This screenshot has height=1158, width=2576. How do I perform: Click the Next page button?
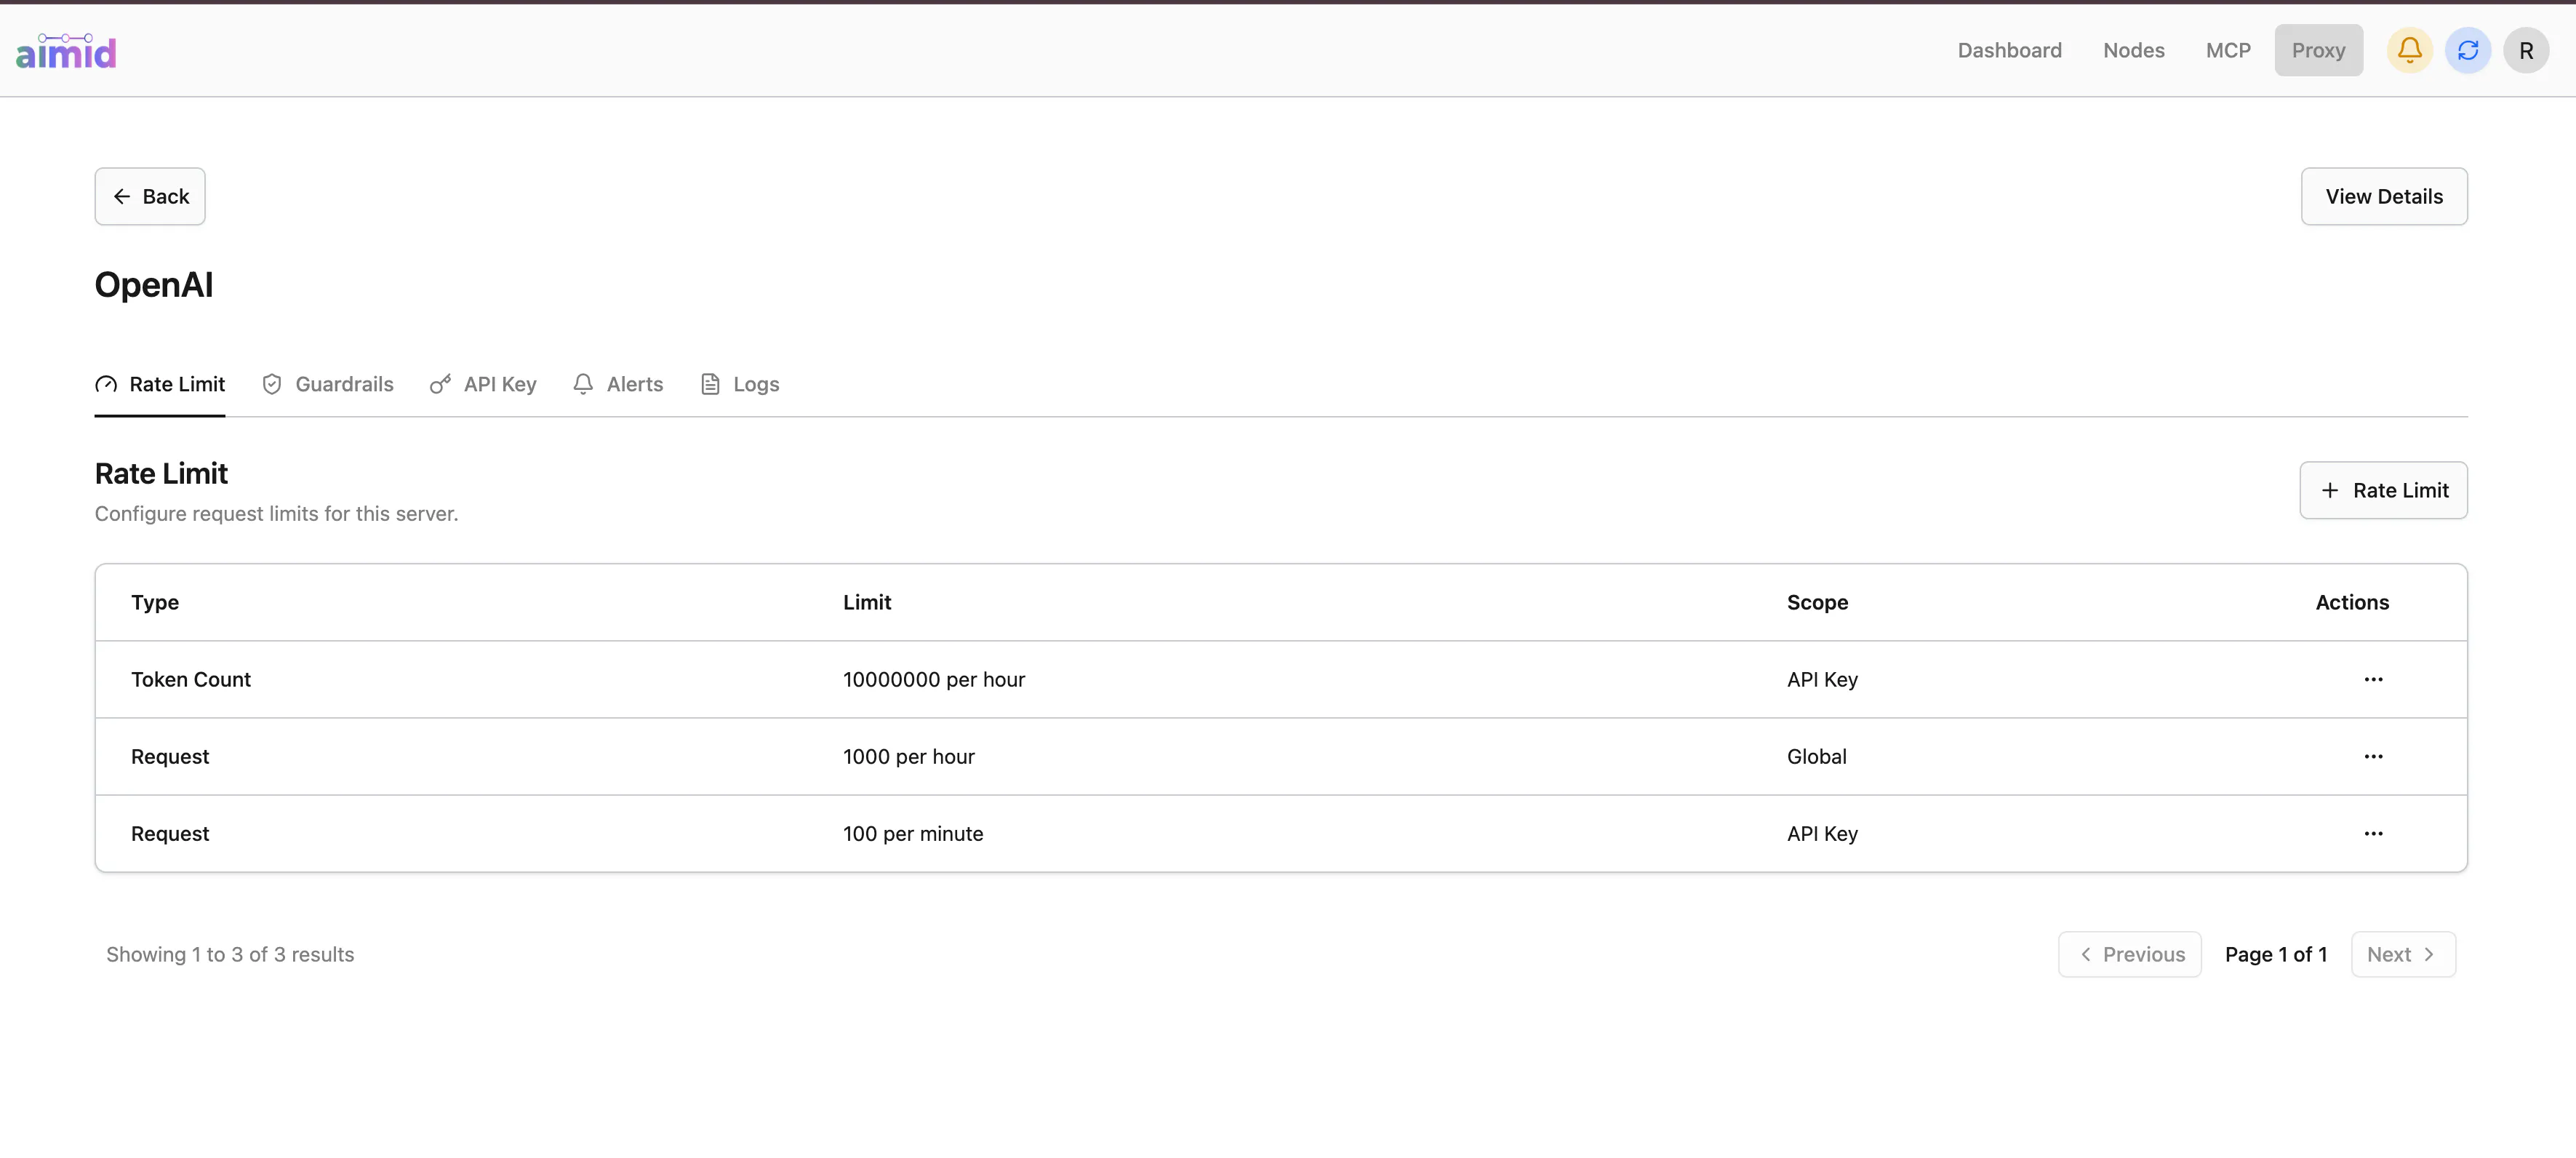click(x=2403, y=954)
